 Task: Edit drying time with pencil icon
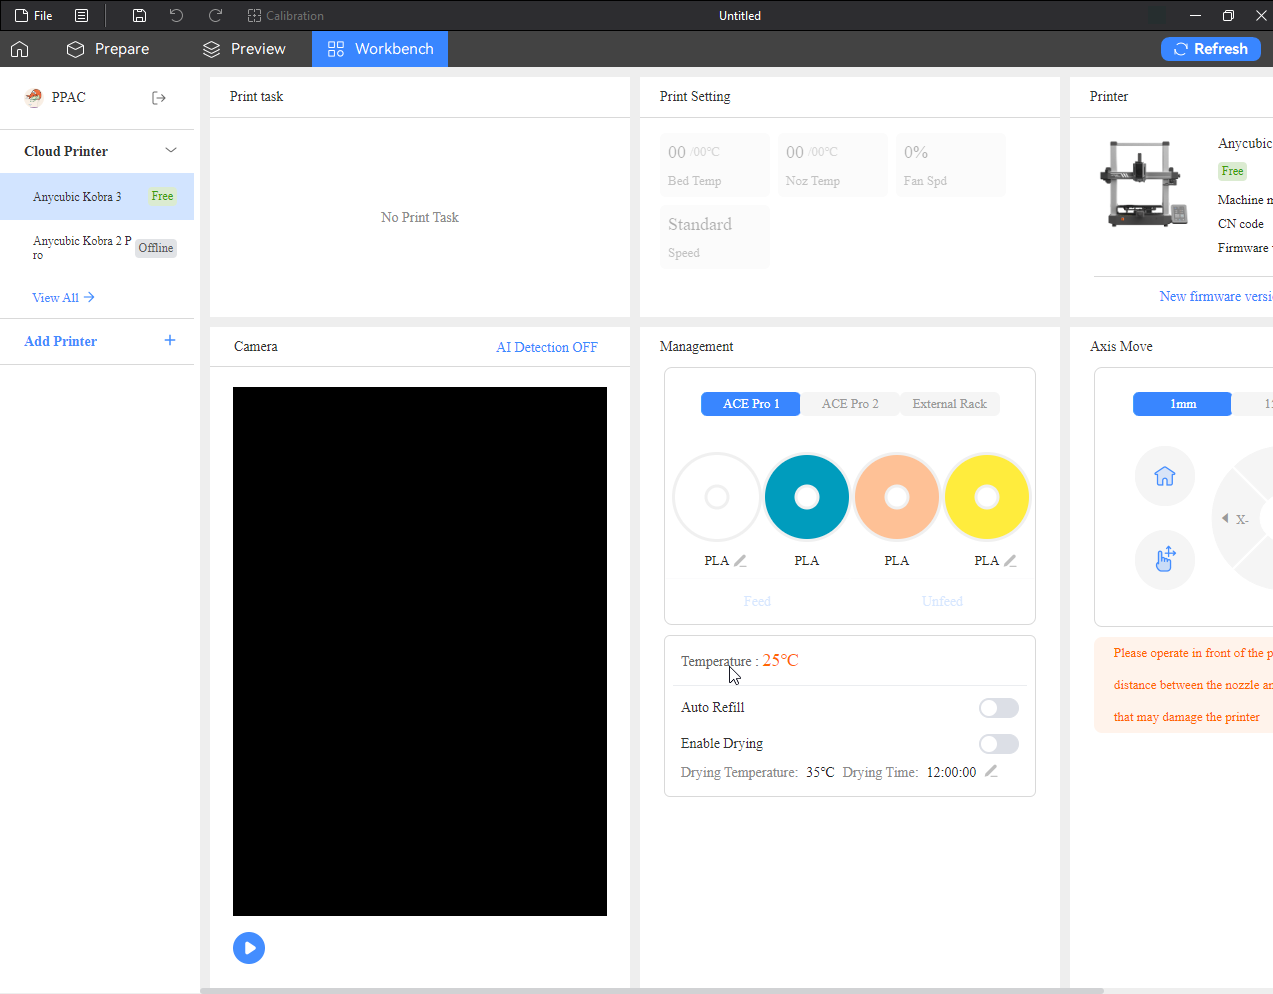click(991, 771)
